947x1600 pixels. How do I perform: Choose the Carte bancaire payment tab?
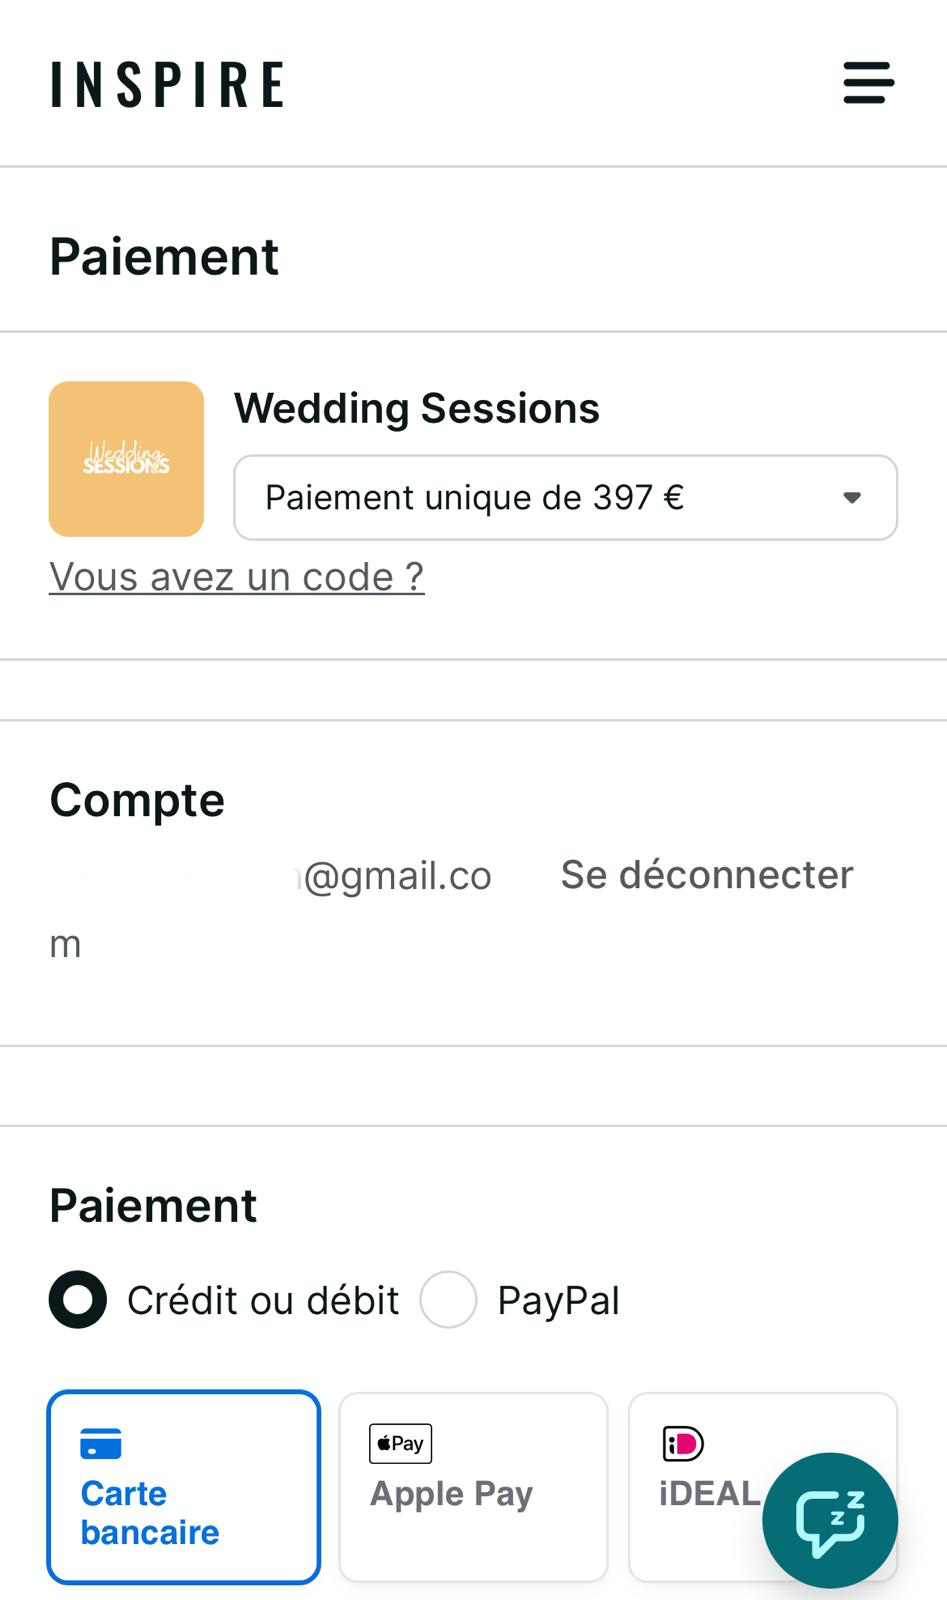coord(184,1488)
